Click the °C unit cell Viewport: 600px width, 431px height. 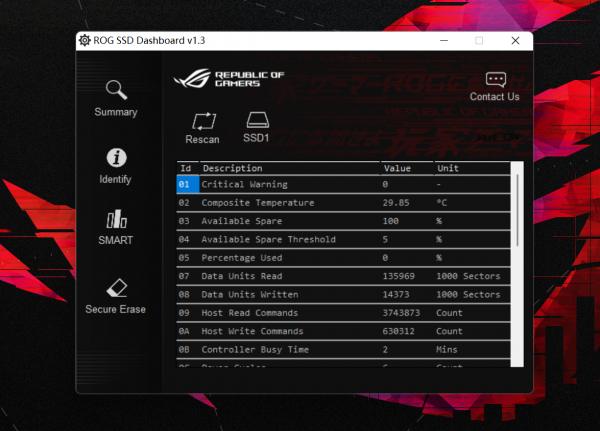[x=442, y=203]
